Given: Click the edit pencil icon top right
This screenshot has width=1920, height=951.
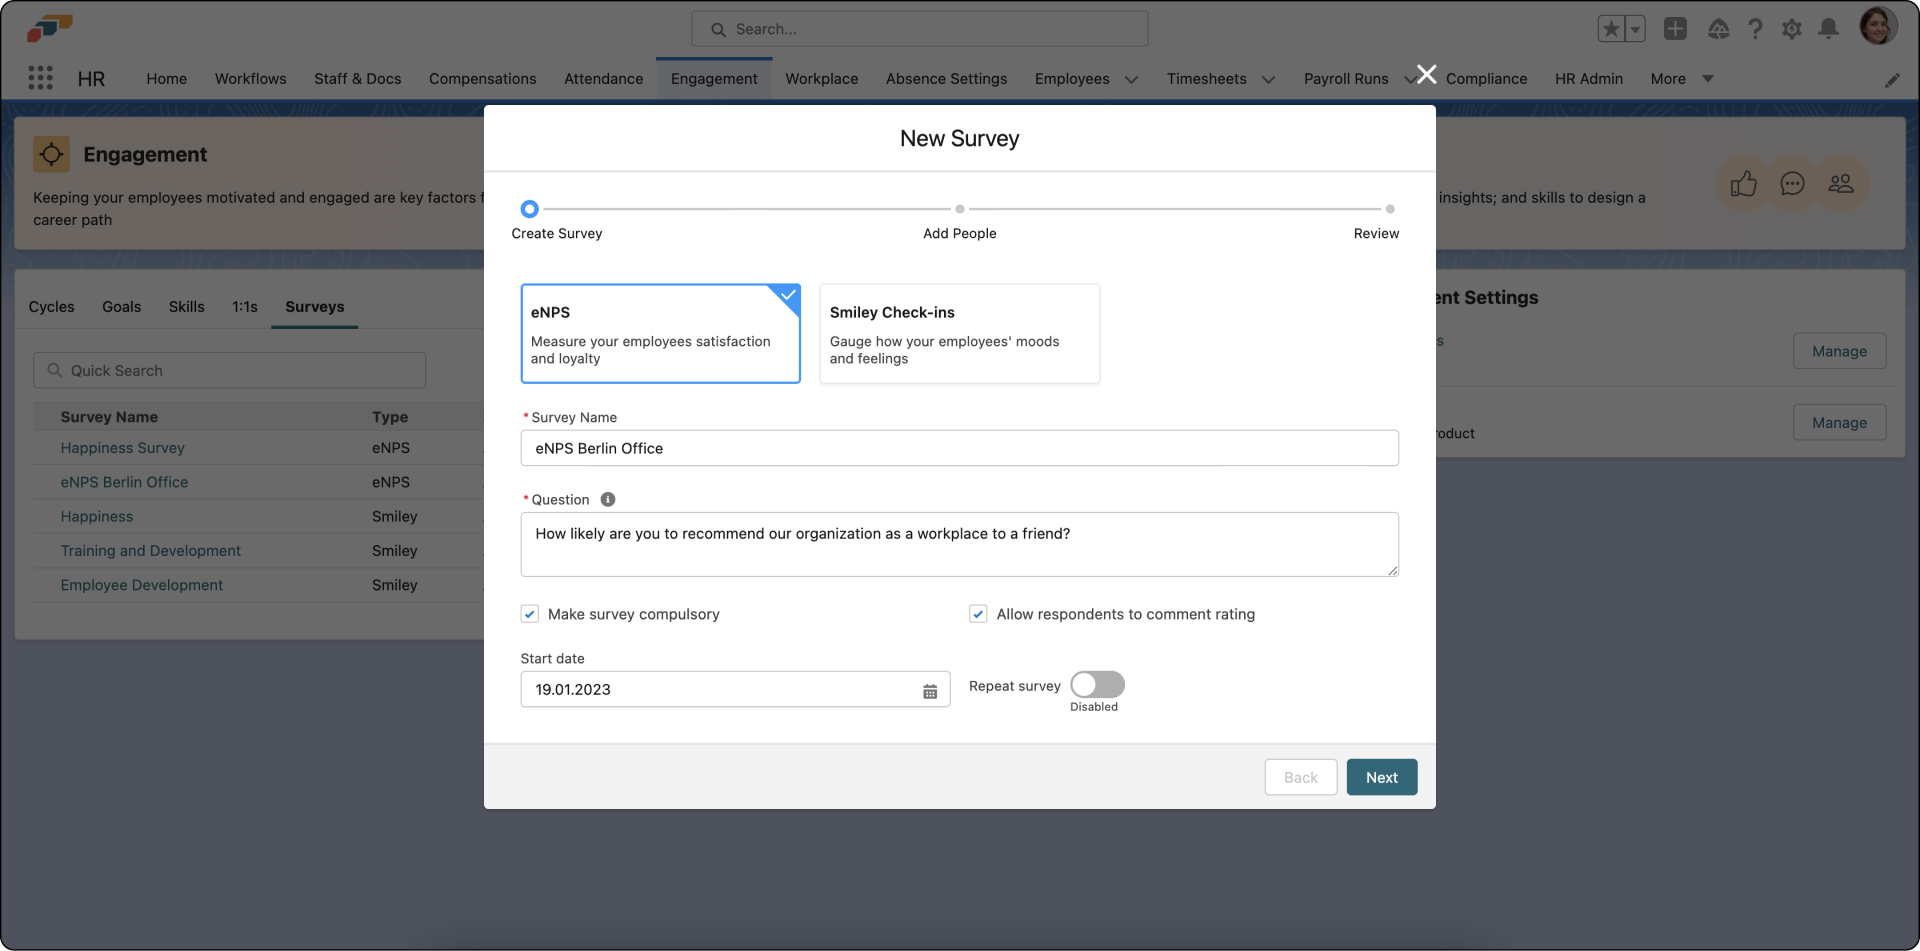Looking at the screenshot, I should tap(1892, 80).
